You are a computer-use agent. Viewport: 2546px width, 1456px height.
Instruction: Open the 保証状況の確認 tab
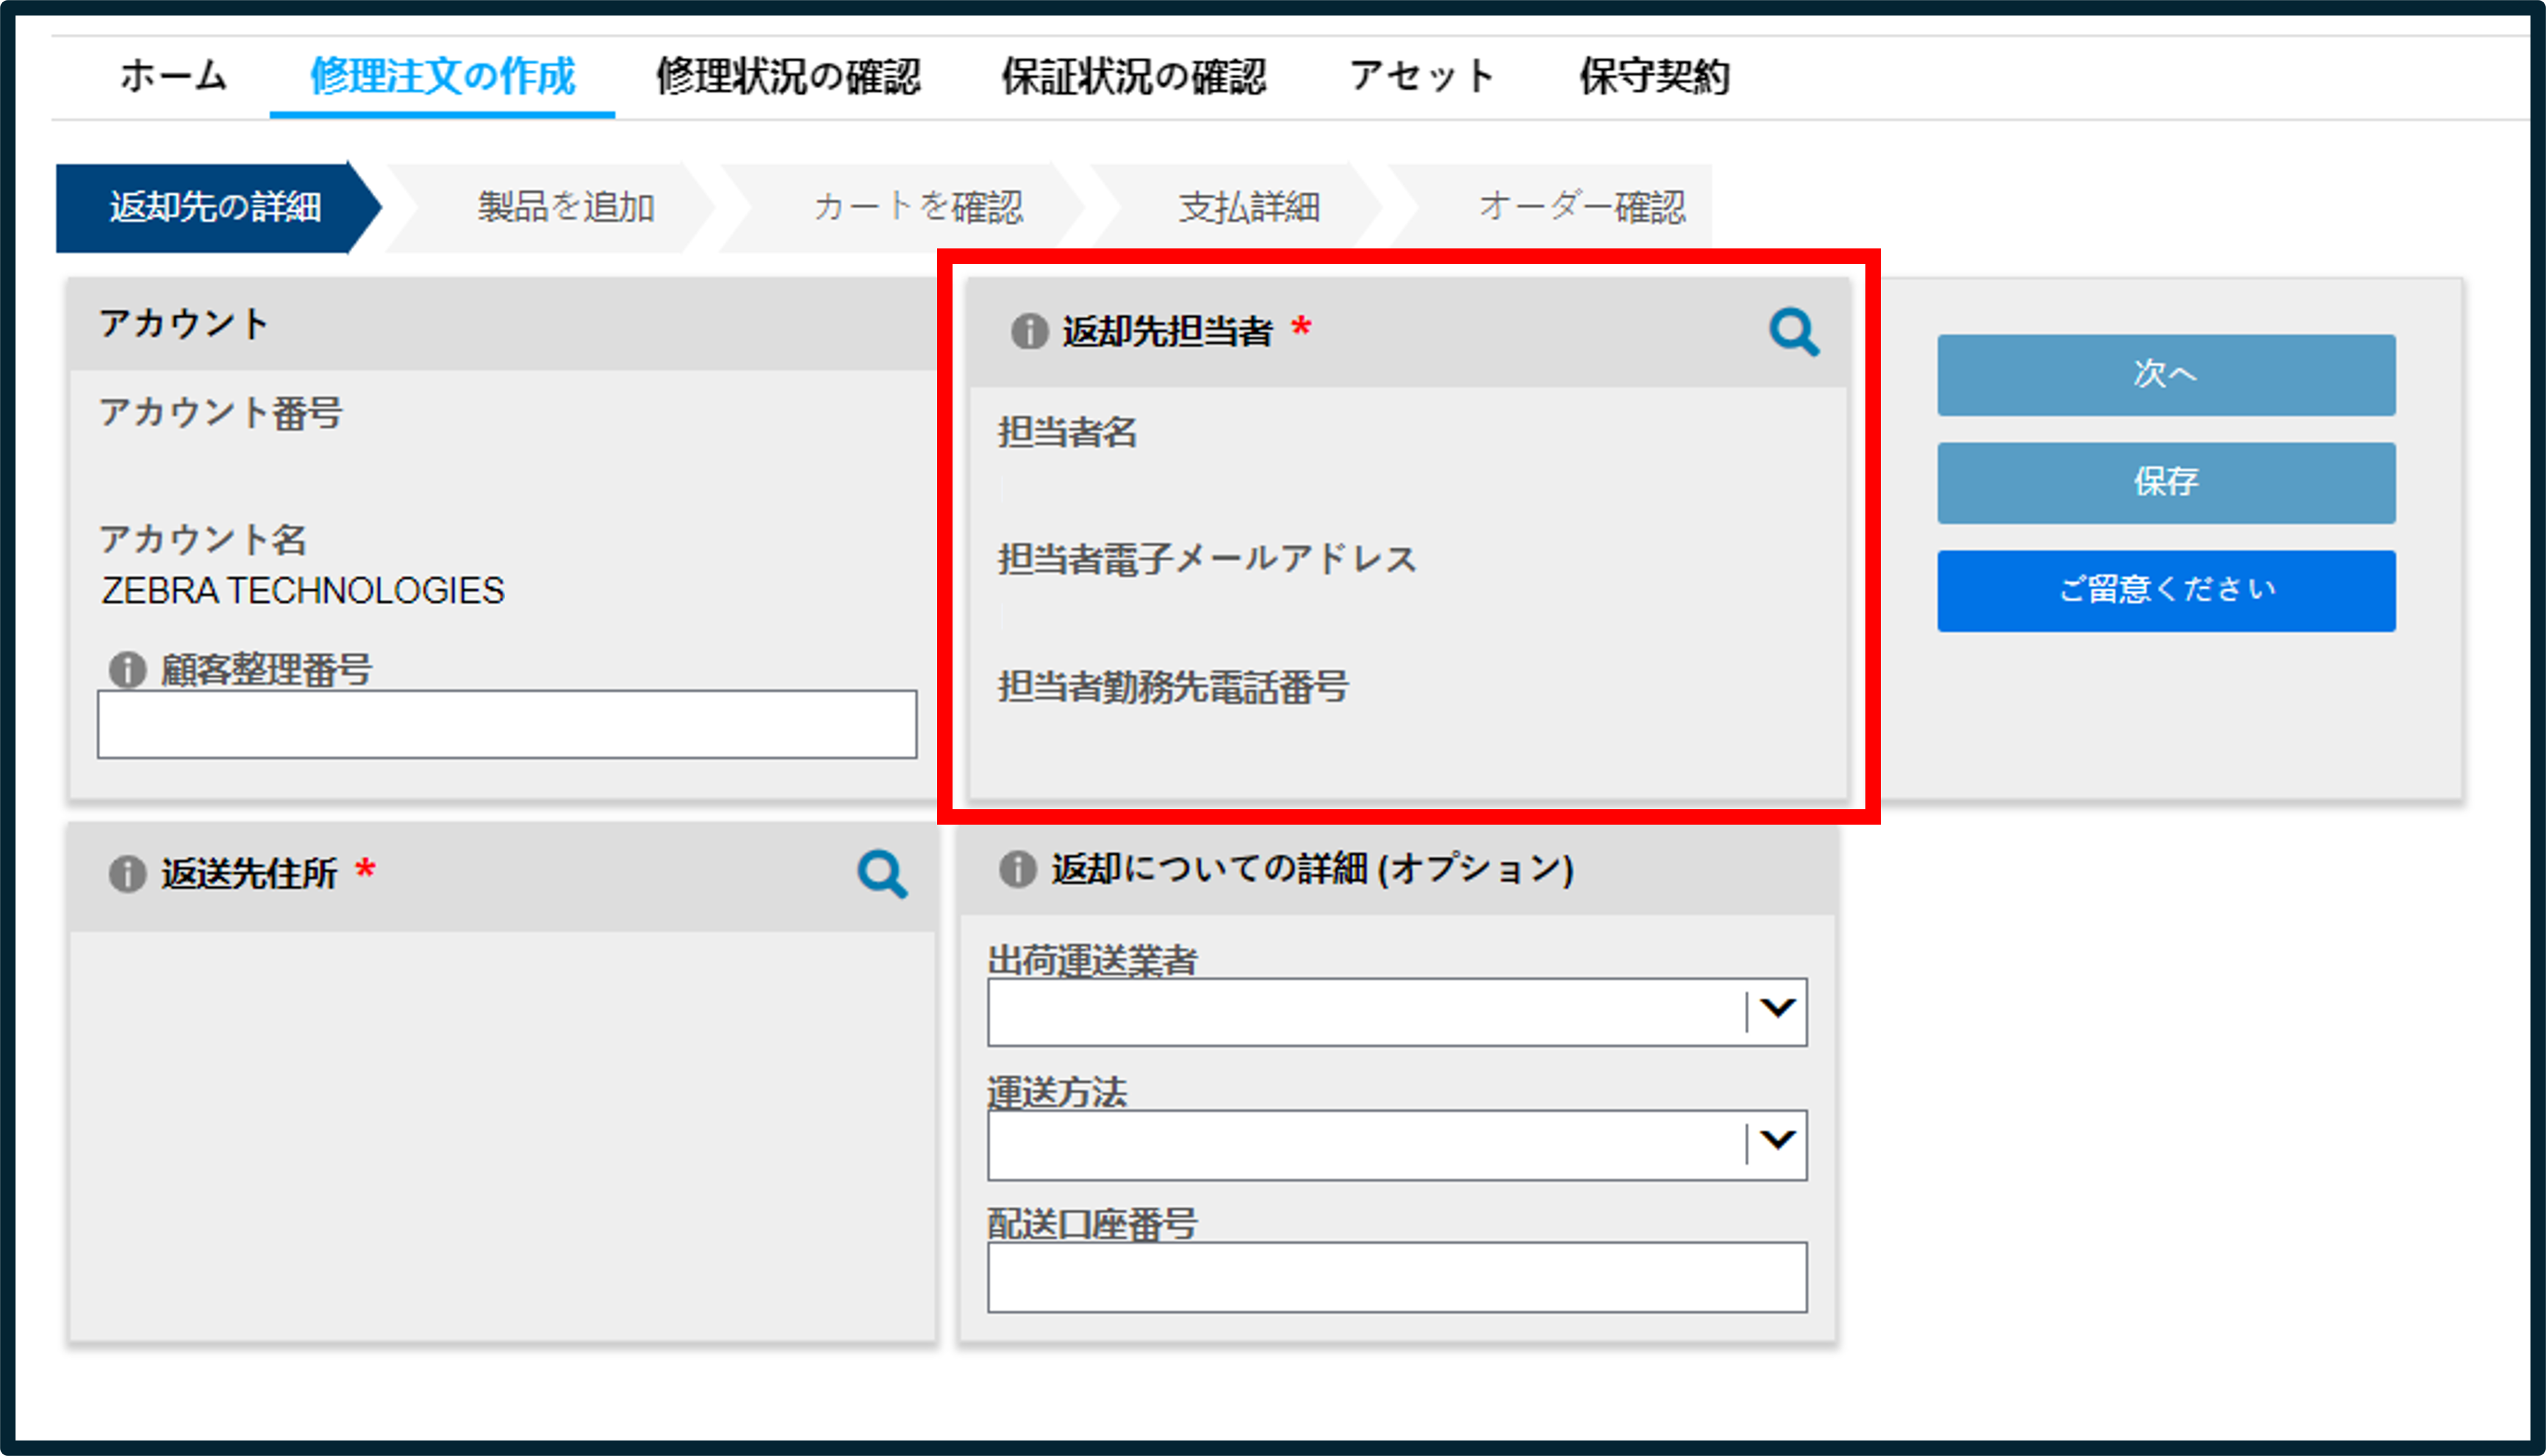click(x=1134, y=76)
